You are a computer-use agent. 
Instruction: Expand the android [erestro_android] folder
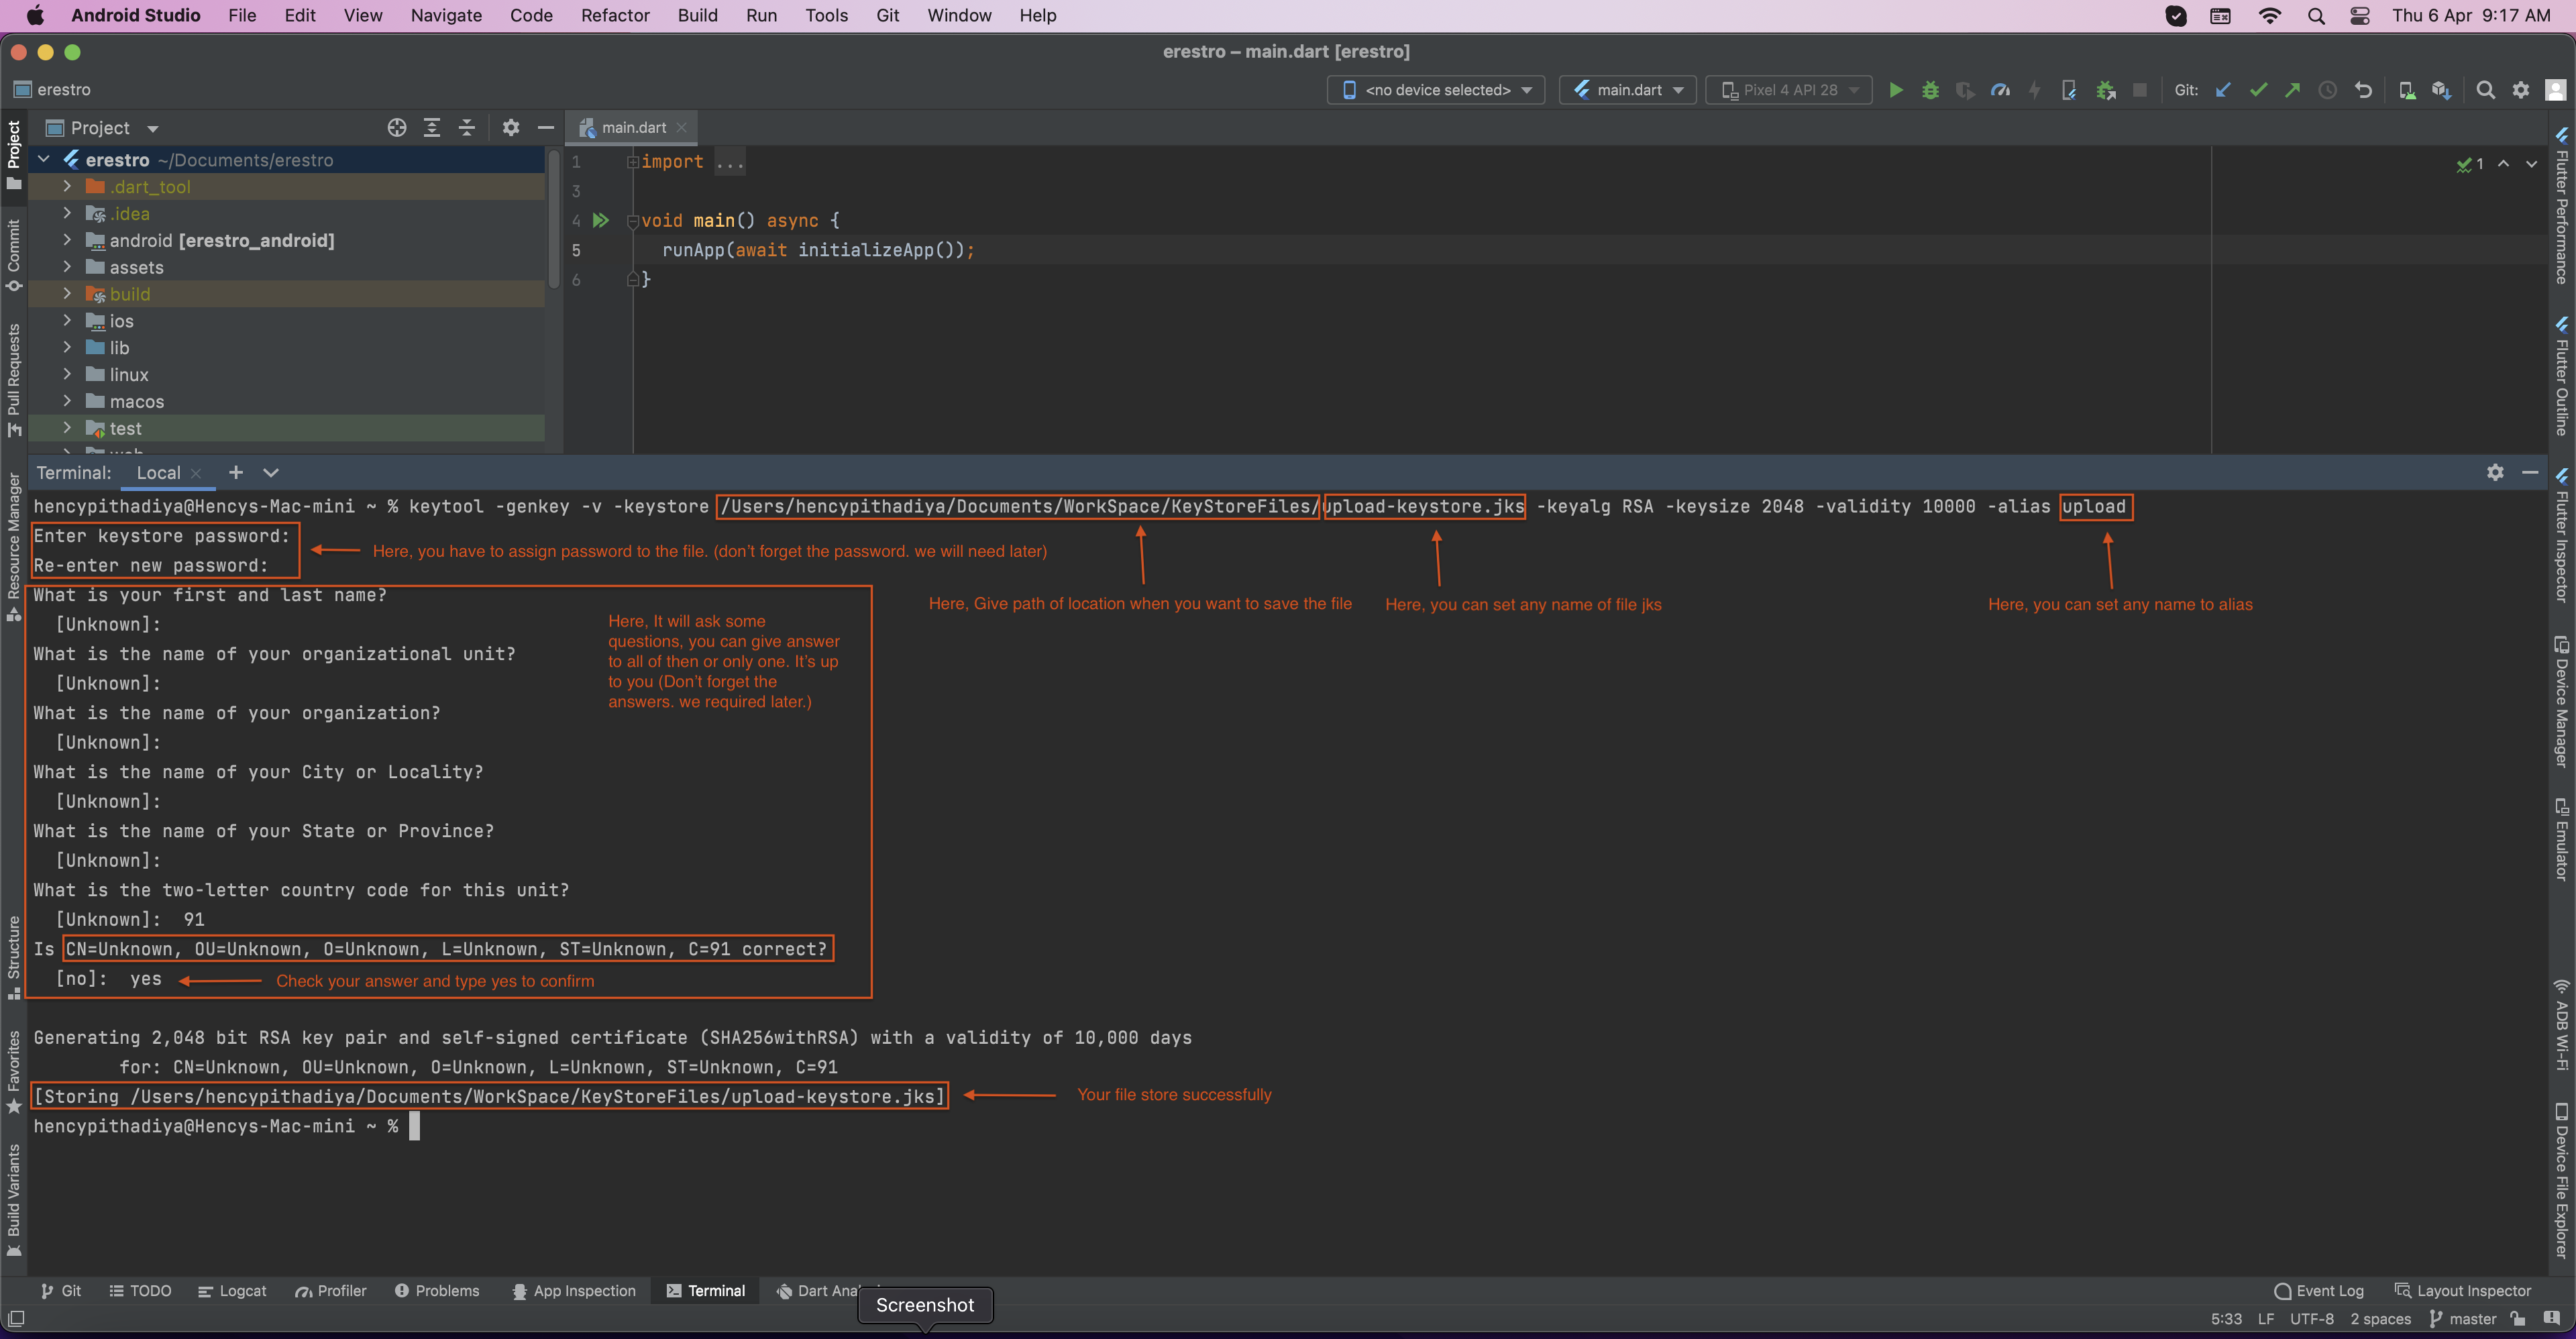[x=67, y=240]
